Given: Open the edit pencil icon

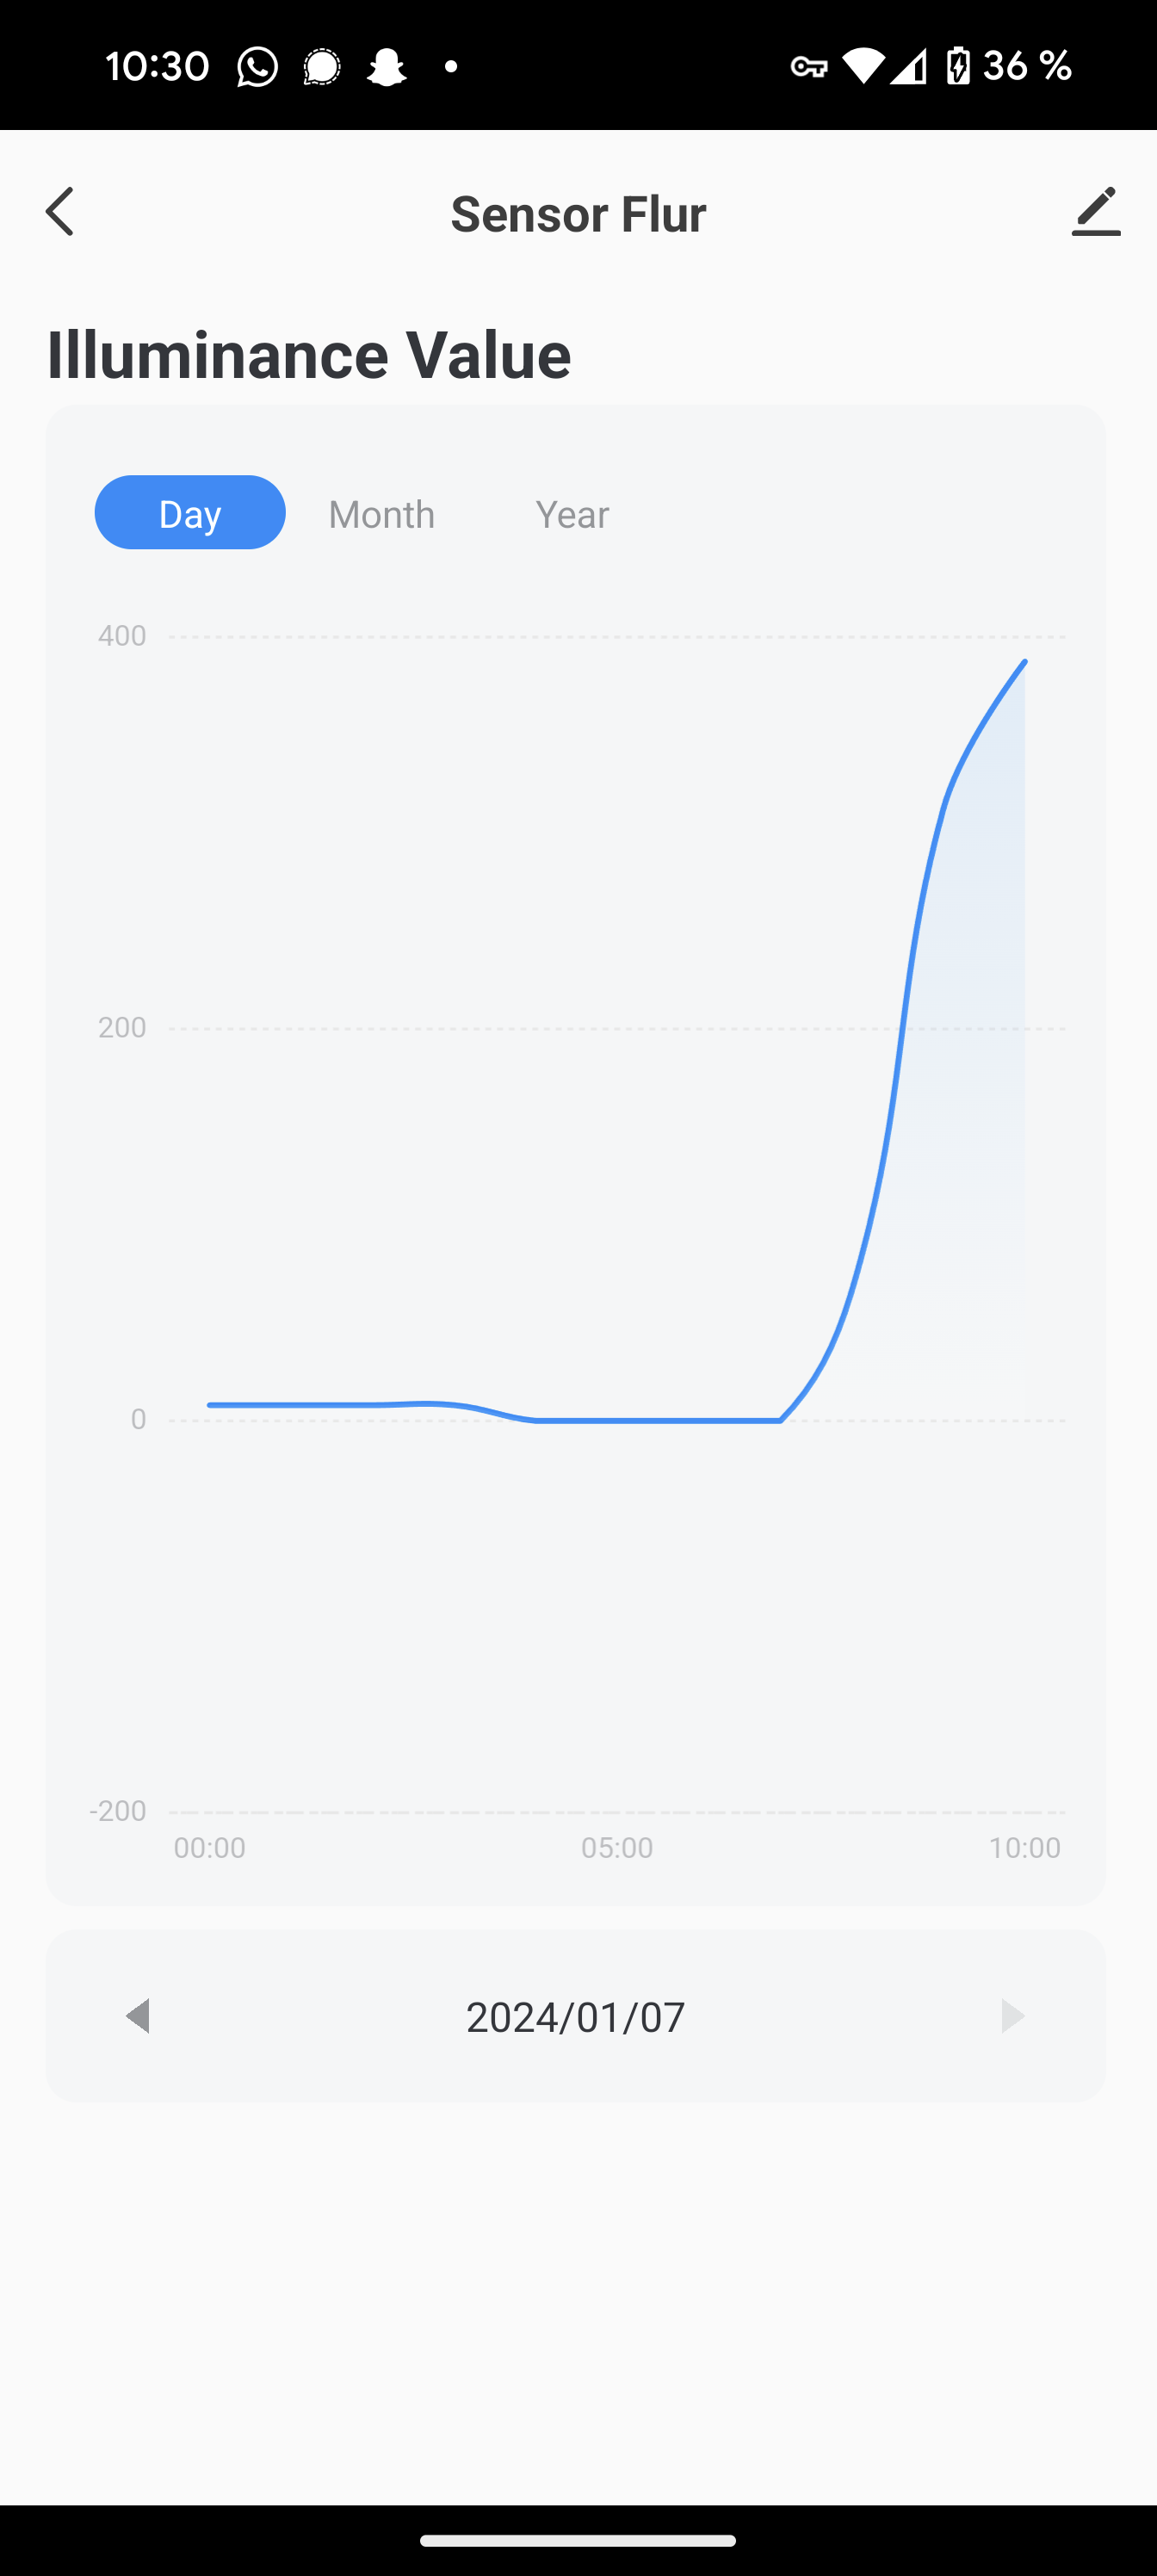Looking at the screenshot, I should pyautogui.click(x=1095, y=212).
